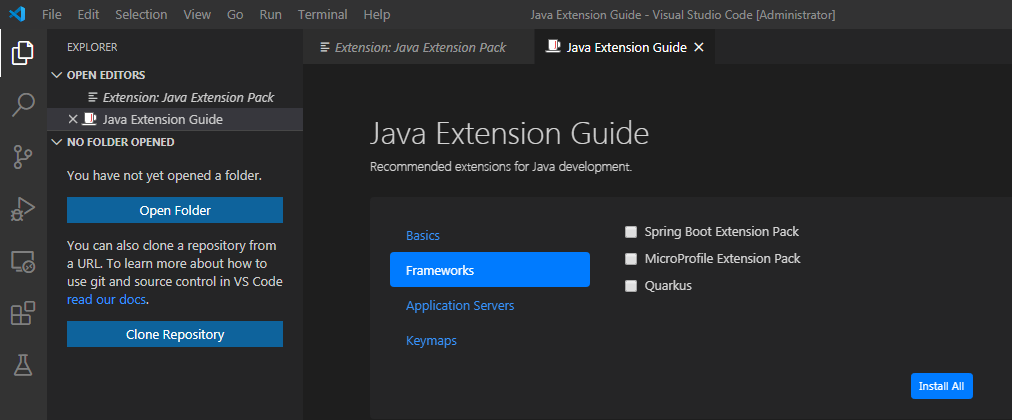Click the Quarkus label text
This screenshot has width=1012, height=420.
pyautogui.click(x=668, y=286)
